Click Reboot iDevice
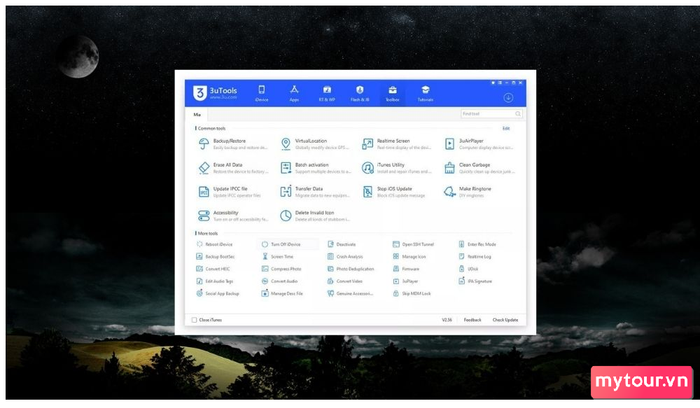This screenshot has width=700, height=408. [x=214, y=244]
